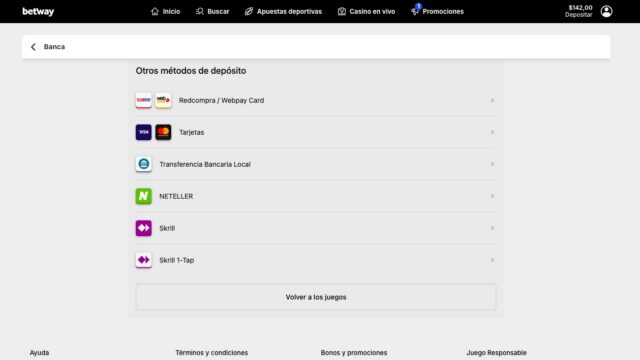Click chevron on Skrill 1-Tap row
This screenshot has height=360, width=640.
click(x=492, y=260)
